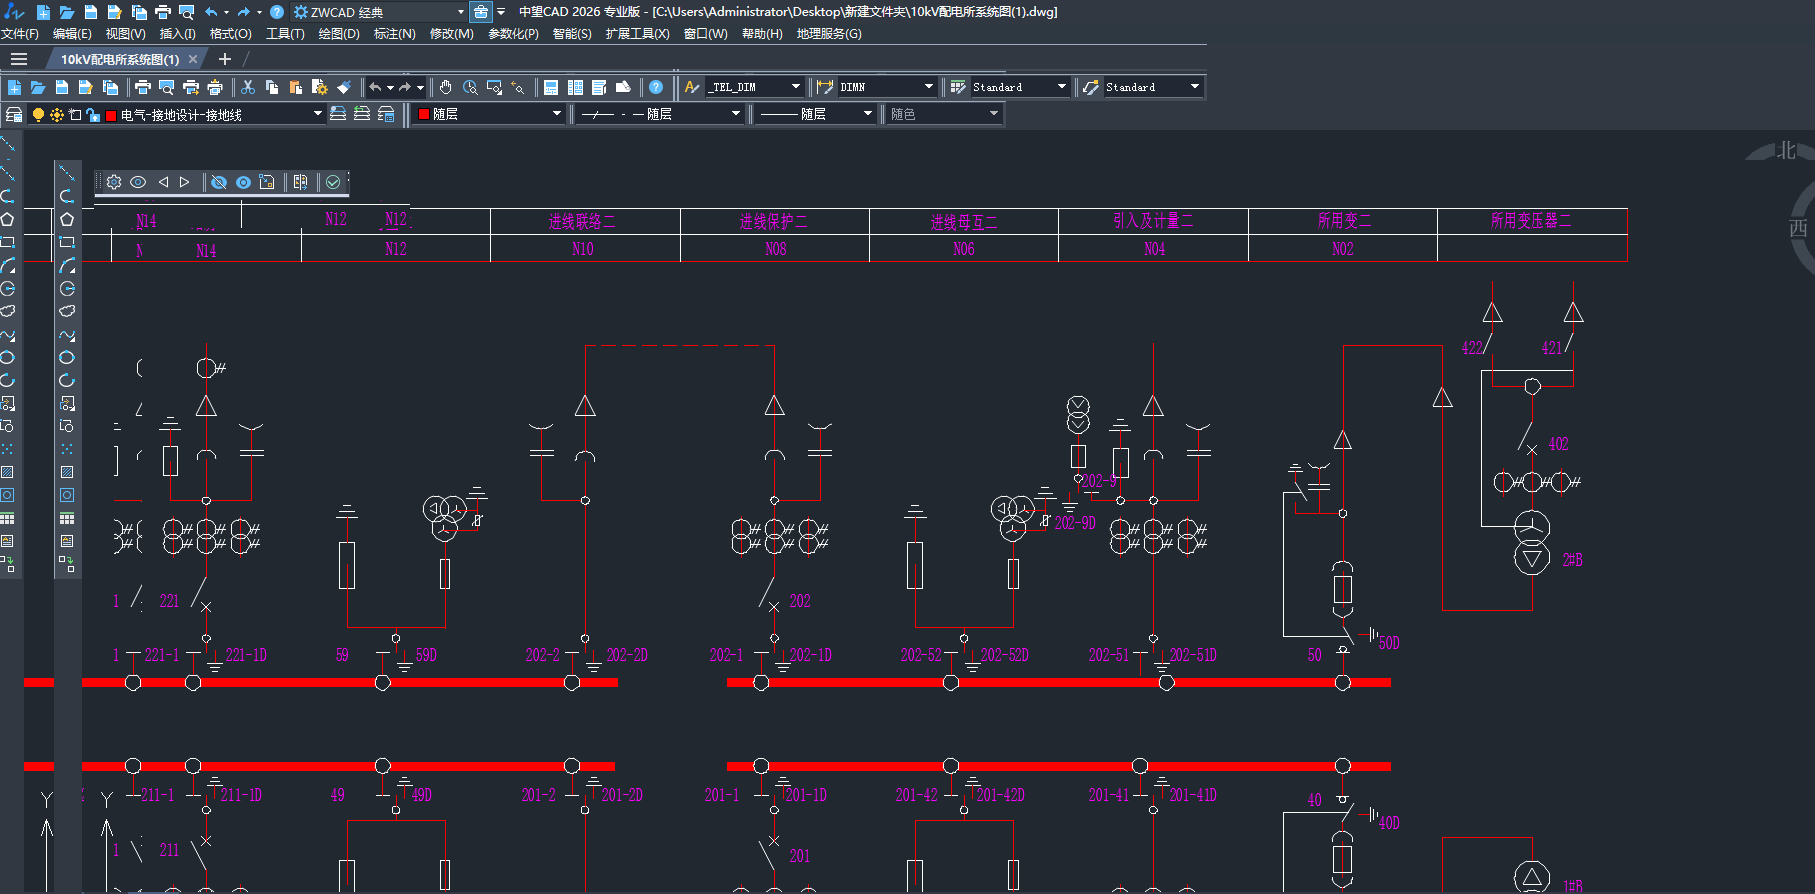The height and width of the screenshot is (894, 1815).
Task: Click the 2#B transformer label in drawing
Action: click(1572, 560)
